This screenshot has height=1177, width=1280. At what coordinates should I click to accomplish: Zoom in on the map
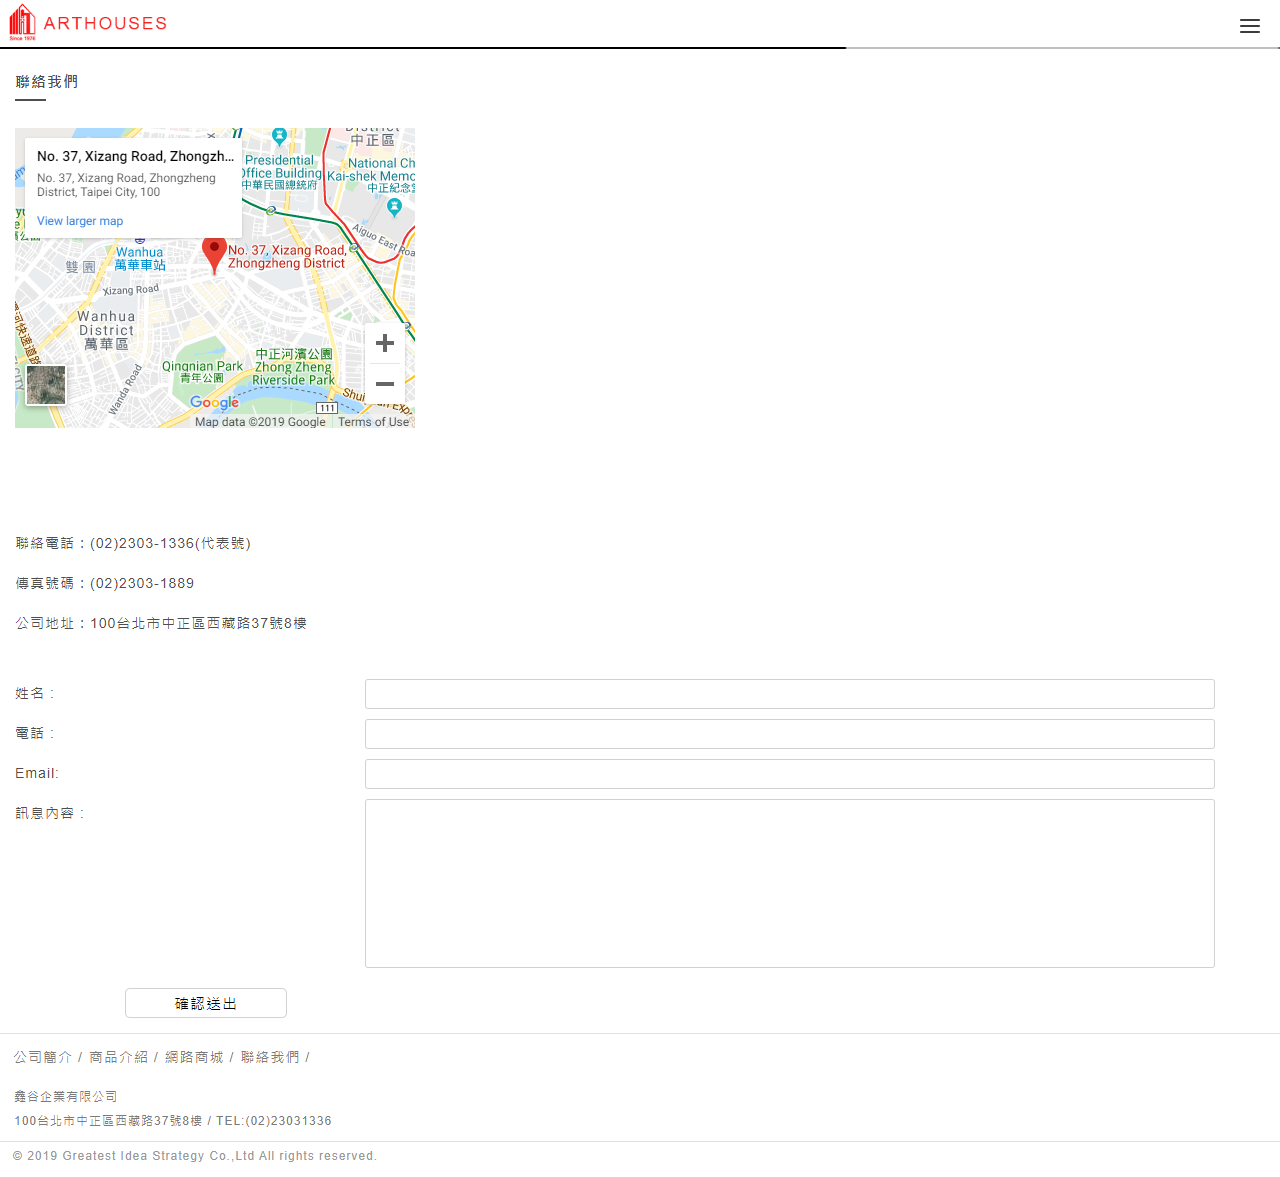coord(385,343)
